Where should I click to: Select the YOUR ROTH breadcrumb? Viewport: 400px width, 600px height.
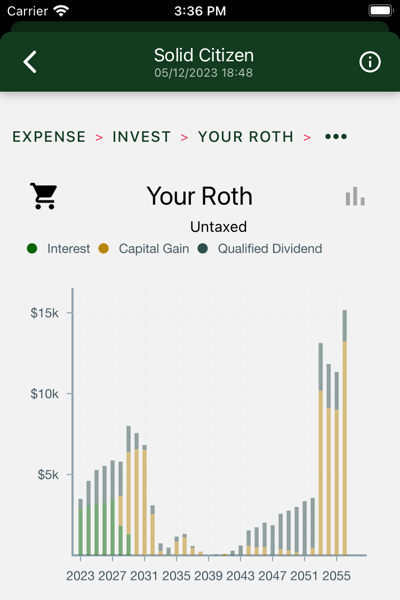pyautogui.click(x=246, y=137)
